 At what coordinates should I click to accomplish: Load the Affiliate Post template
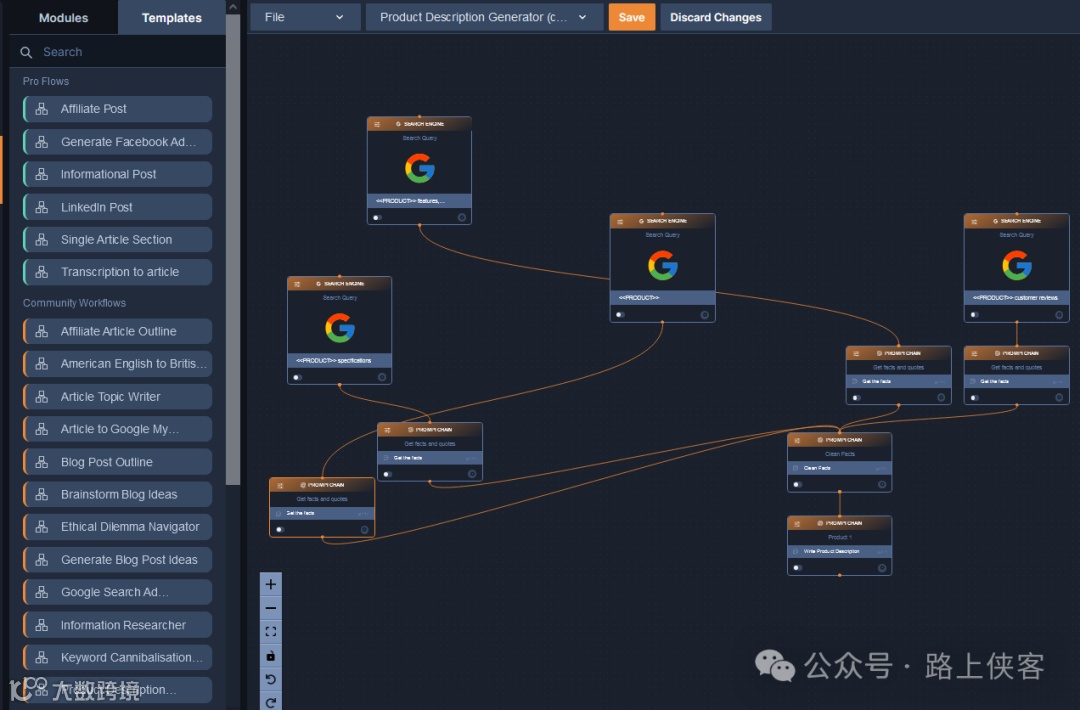tap(117, 109)
